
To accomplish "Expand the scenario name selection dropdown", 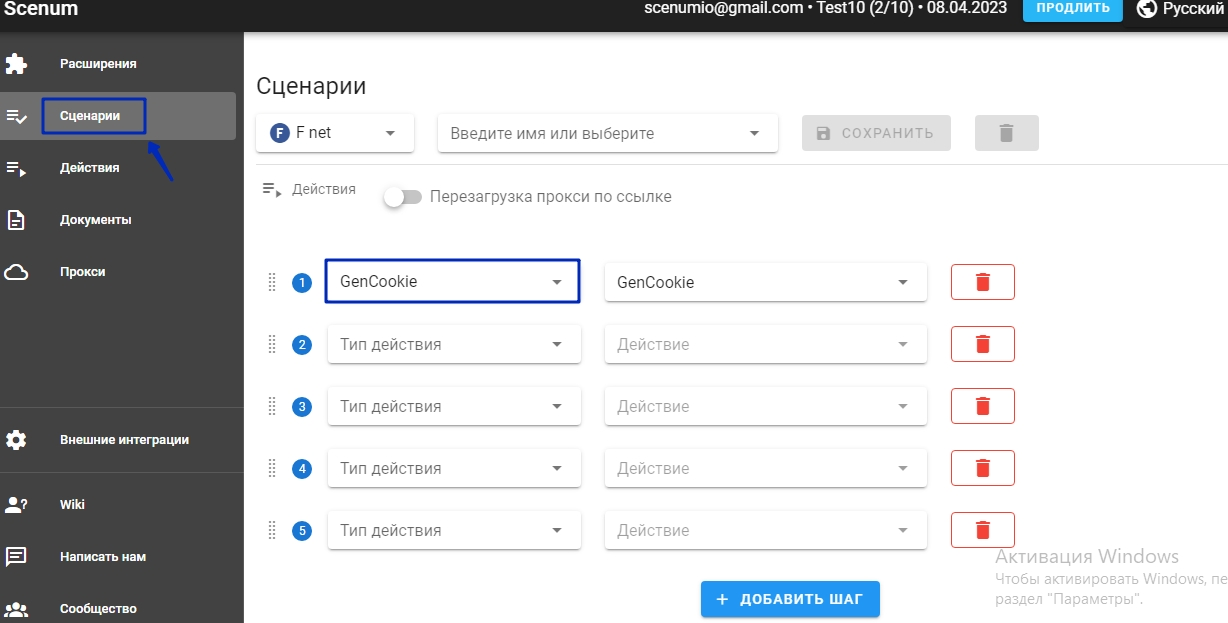I will click(x=607, y=133).
